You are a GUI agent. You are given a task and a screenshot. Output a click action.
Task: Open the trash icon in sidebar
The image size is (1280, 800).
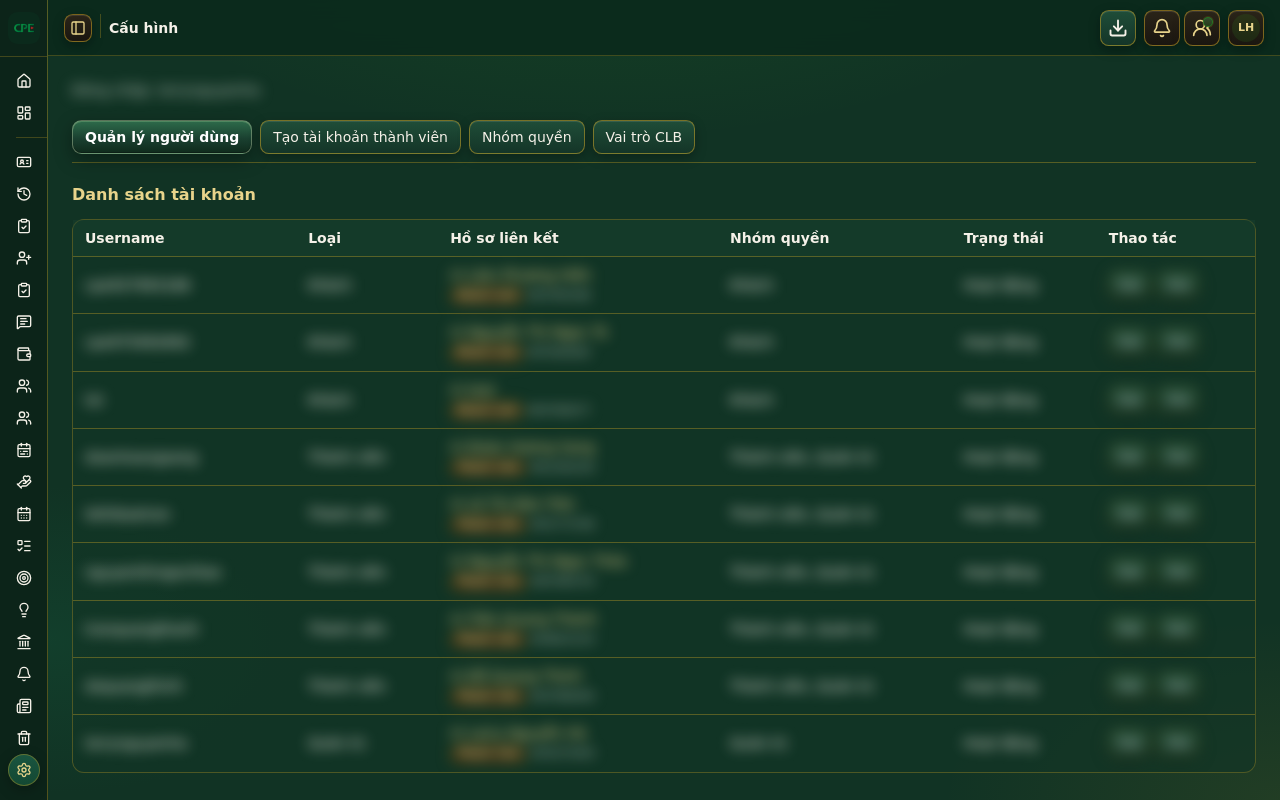click(x=24, y=738)
